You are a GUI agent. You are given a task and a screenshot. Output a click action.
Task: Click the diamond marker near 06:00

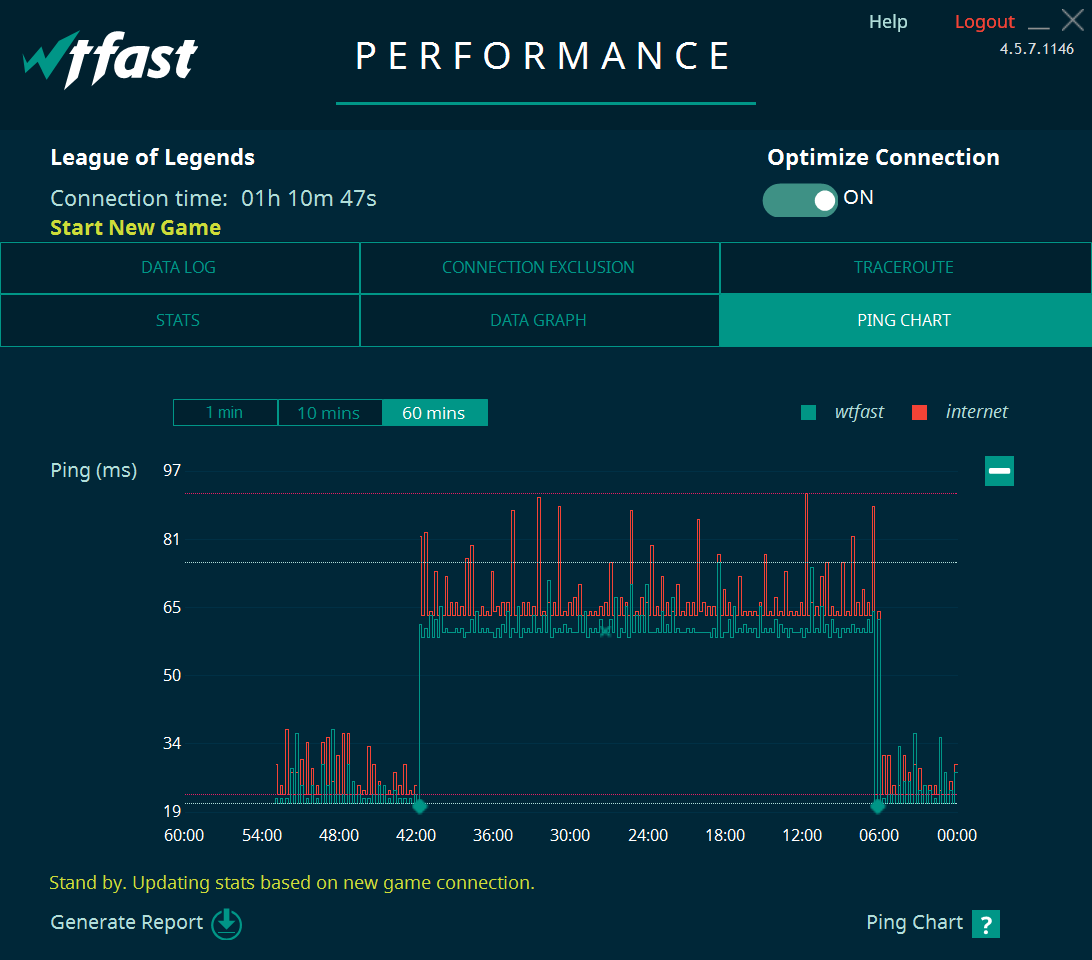coord(878,807)
